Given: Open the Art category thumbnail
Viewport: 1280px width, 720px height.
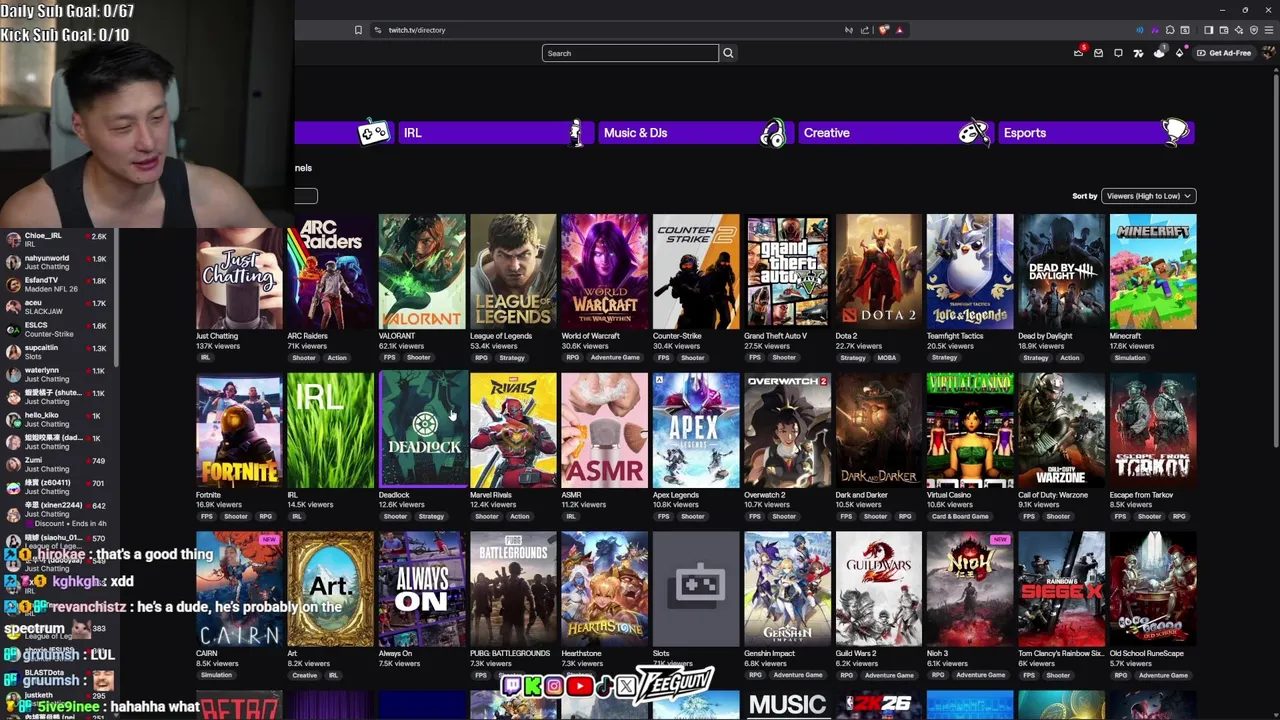Looking at the screenshot, I should pos(330,590).
